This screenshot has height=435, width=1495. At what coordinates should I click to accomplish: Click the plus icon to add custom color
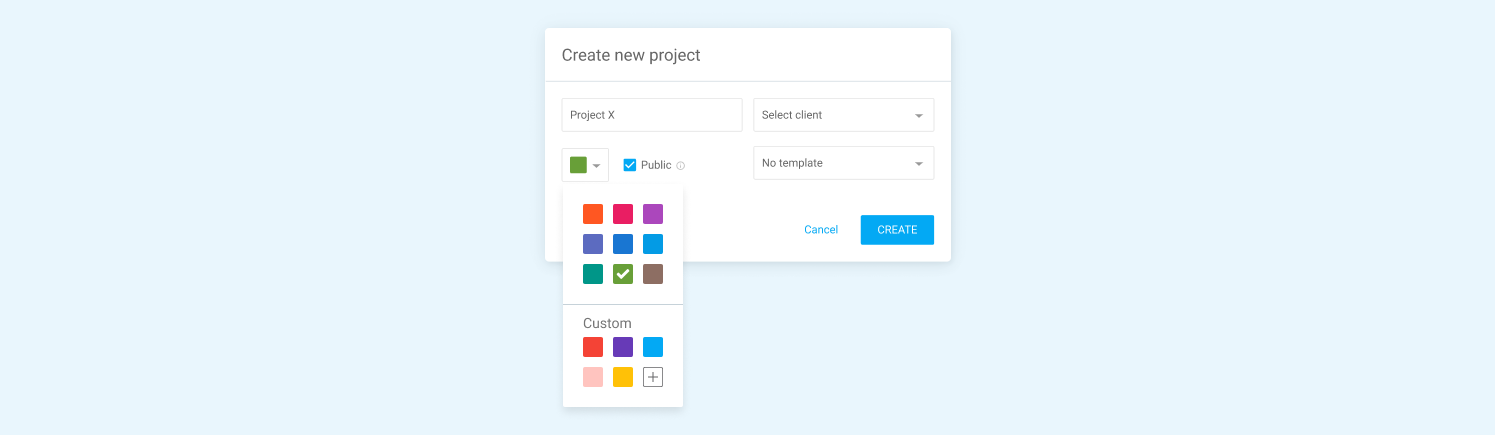point(653,377)
